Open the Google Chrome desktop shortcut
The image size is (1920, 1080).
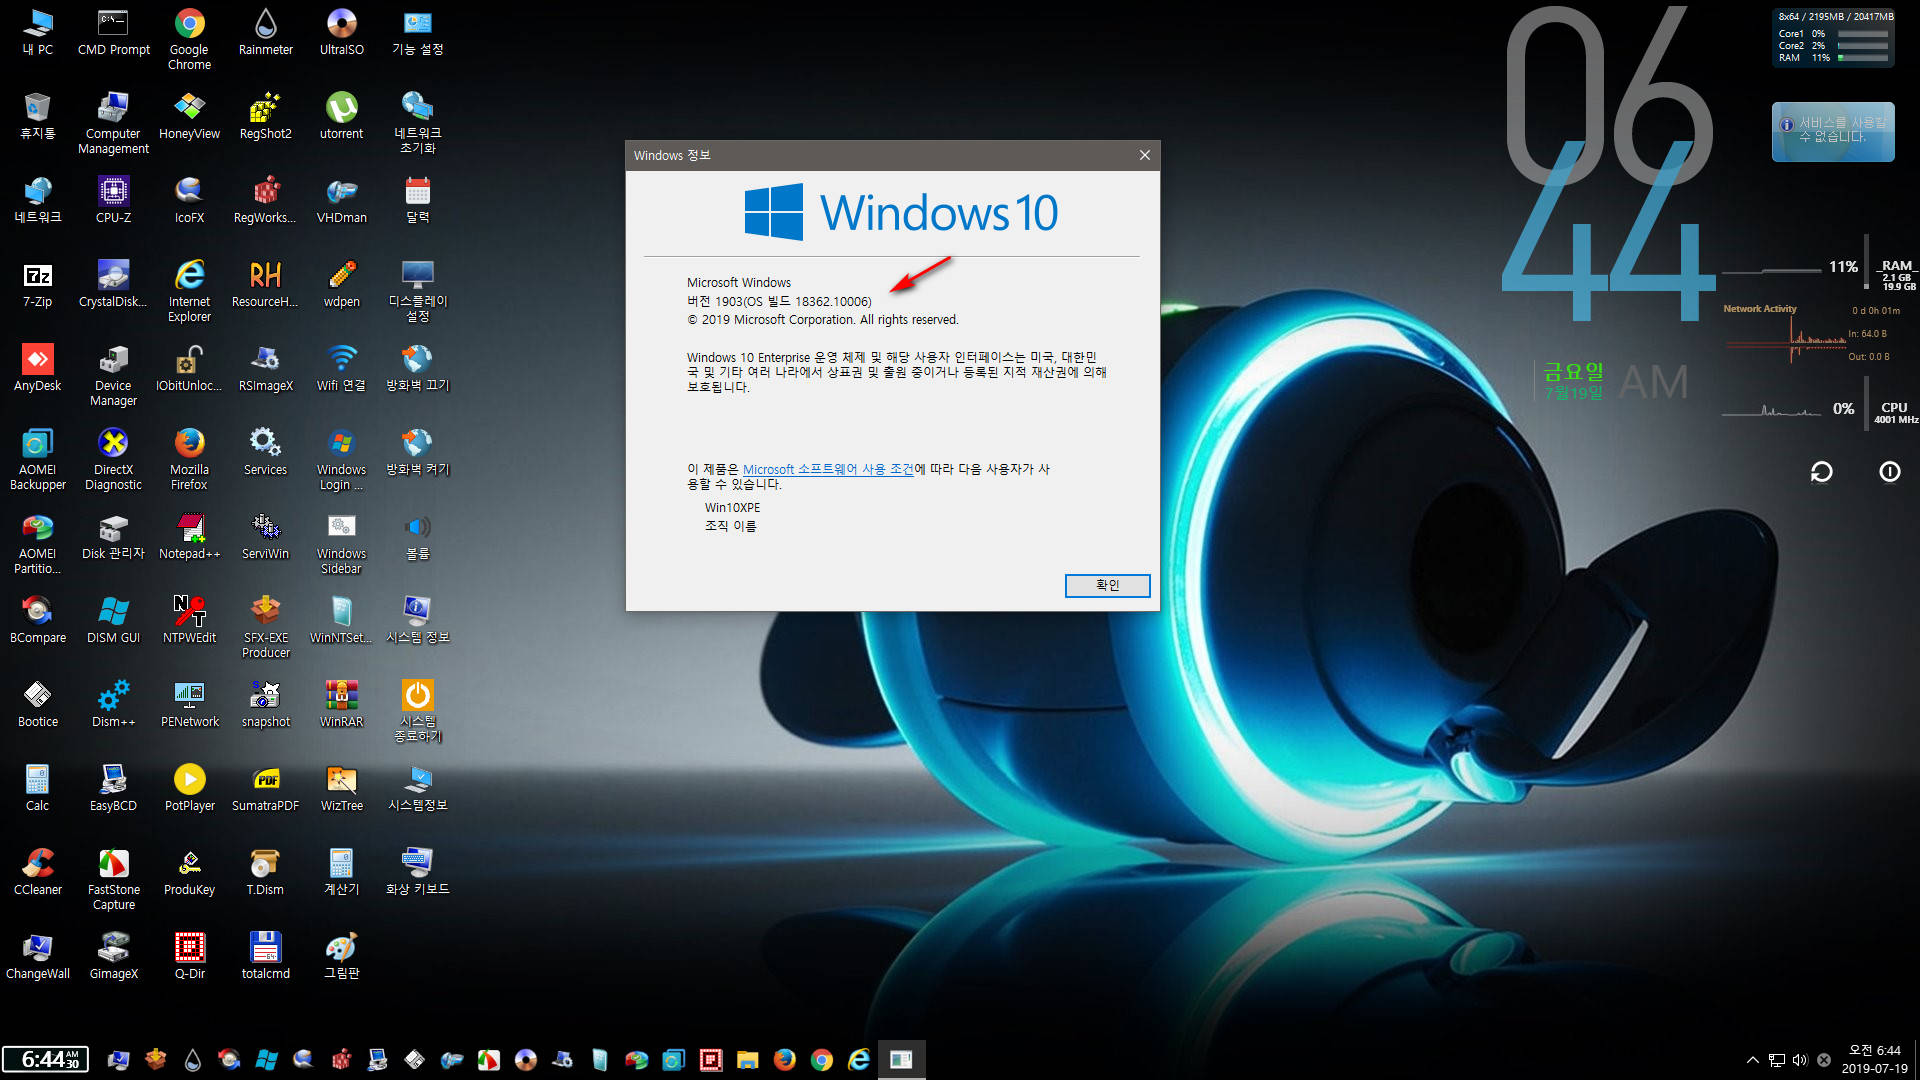189,40
